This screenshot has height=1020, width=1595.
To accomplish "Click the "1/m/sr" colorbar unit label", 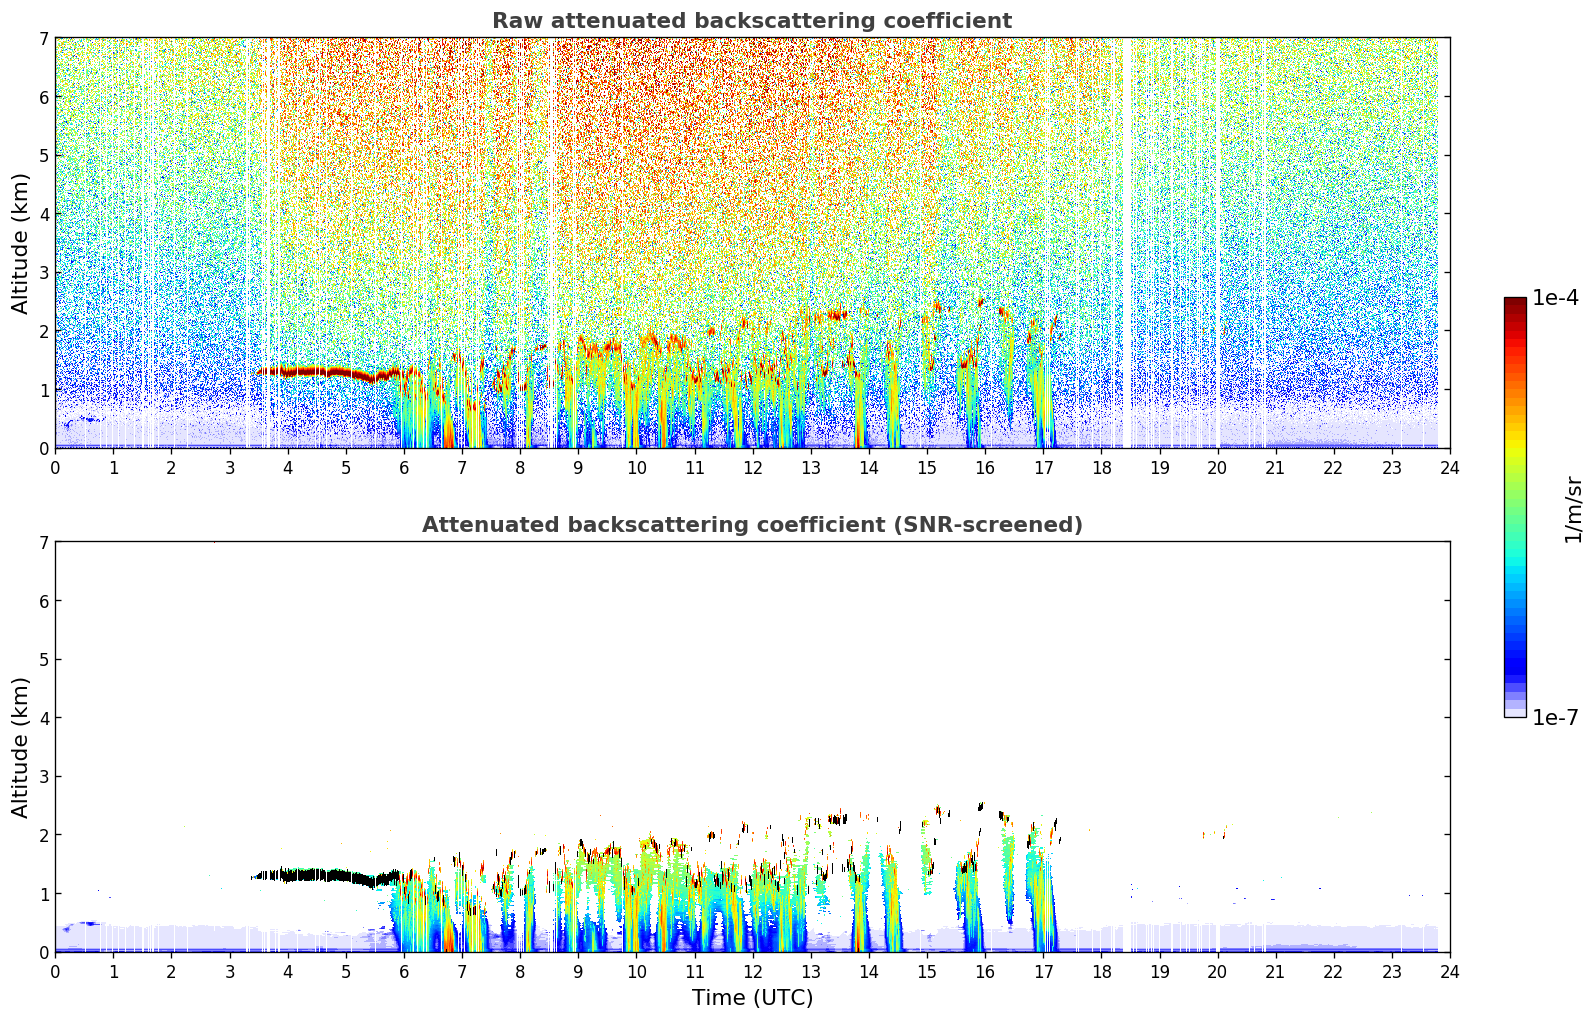I will click(x=1573, y=508).
